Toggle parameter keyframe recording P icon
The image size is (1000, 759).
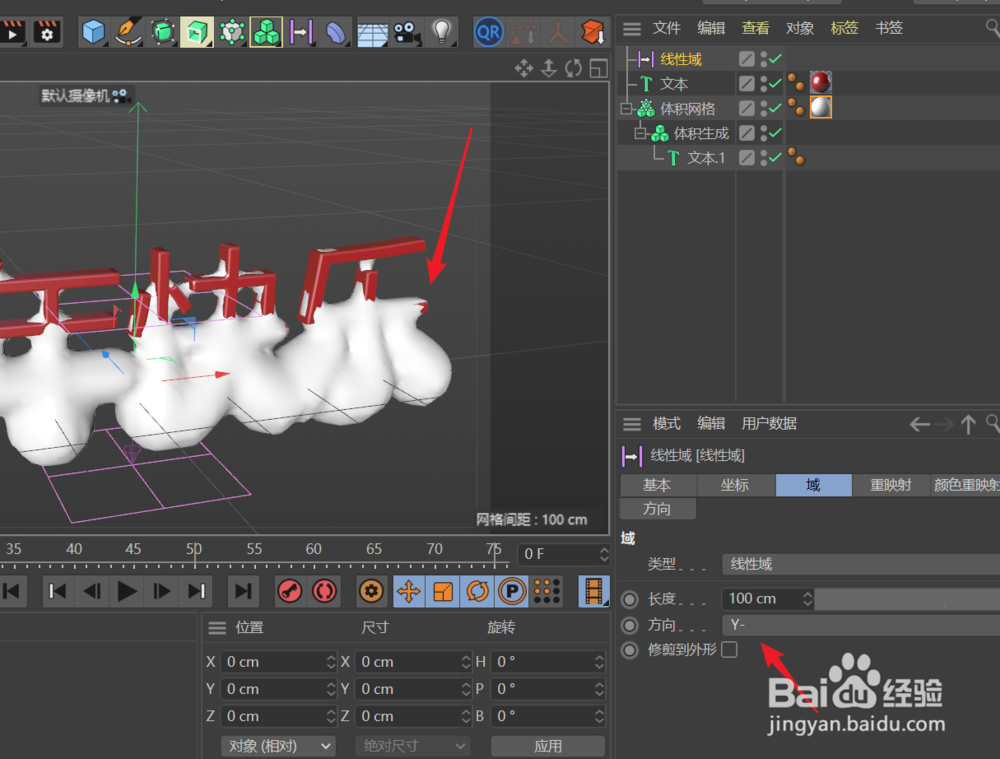click(511, 591)
